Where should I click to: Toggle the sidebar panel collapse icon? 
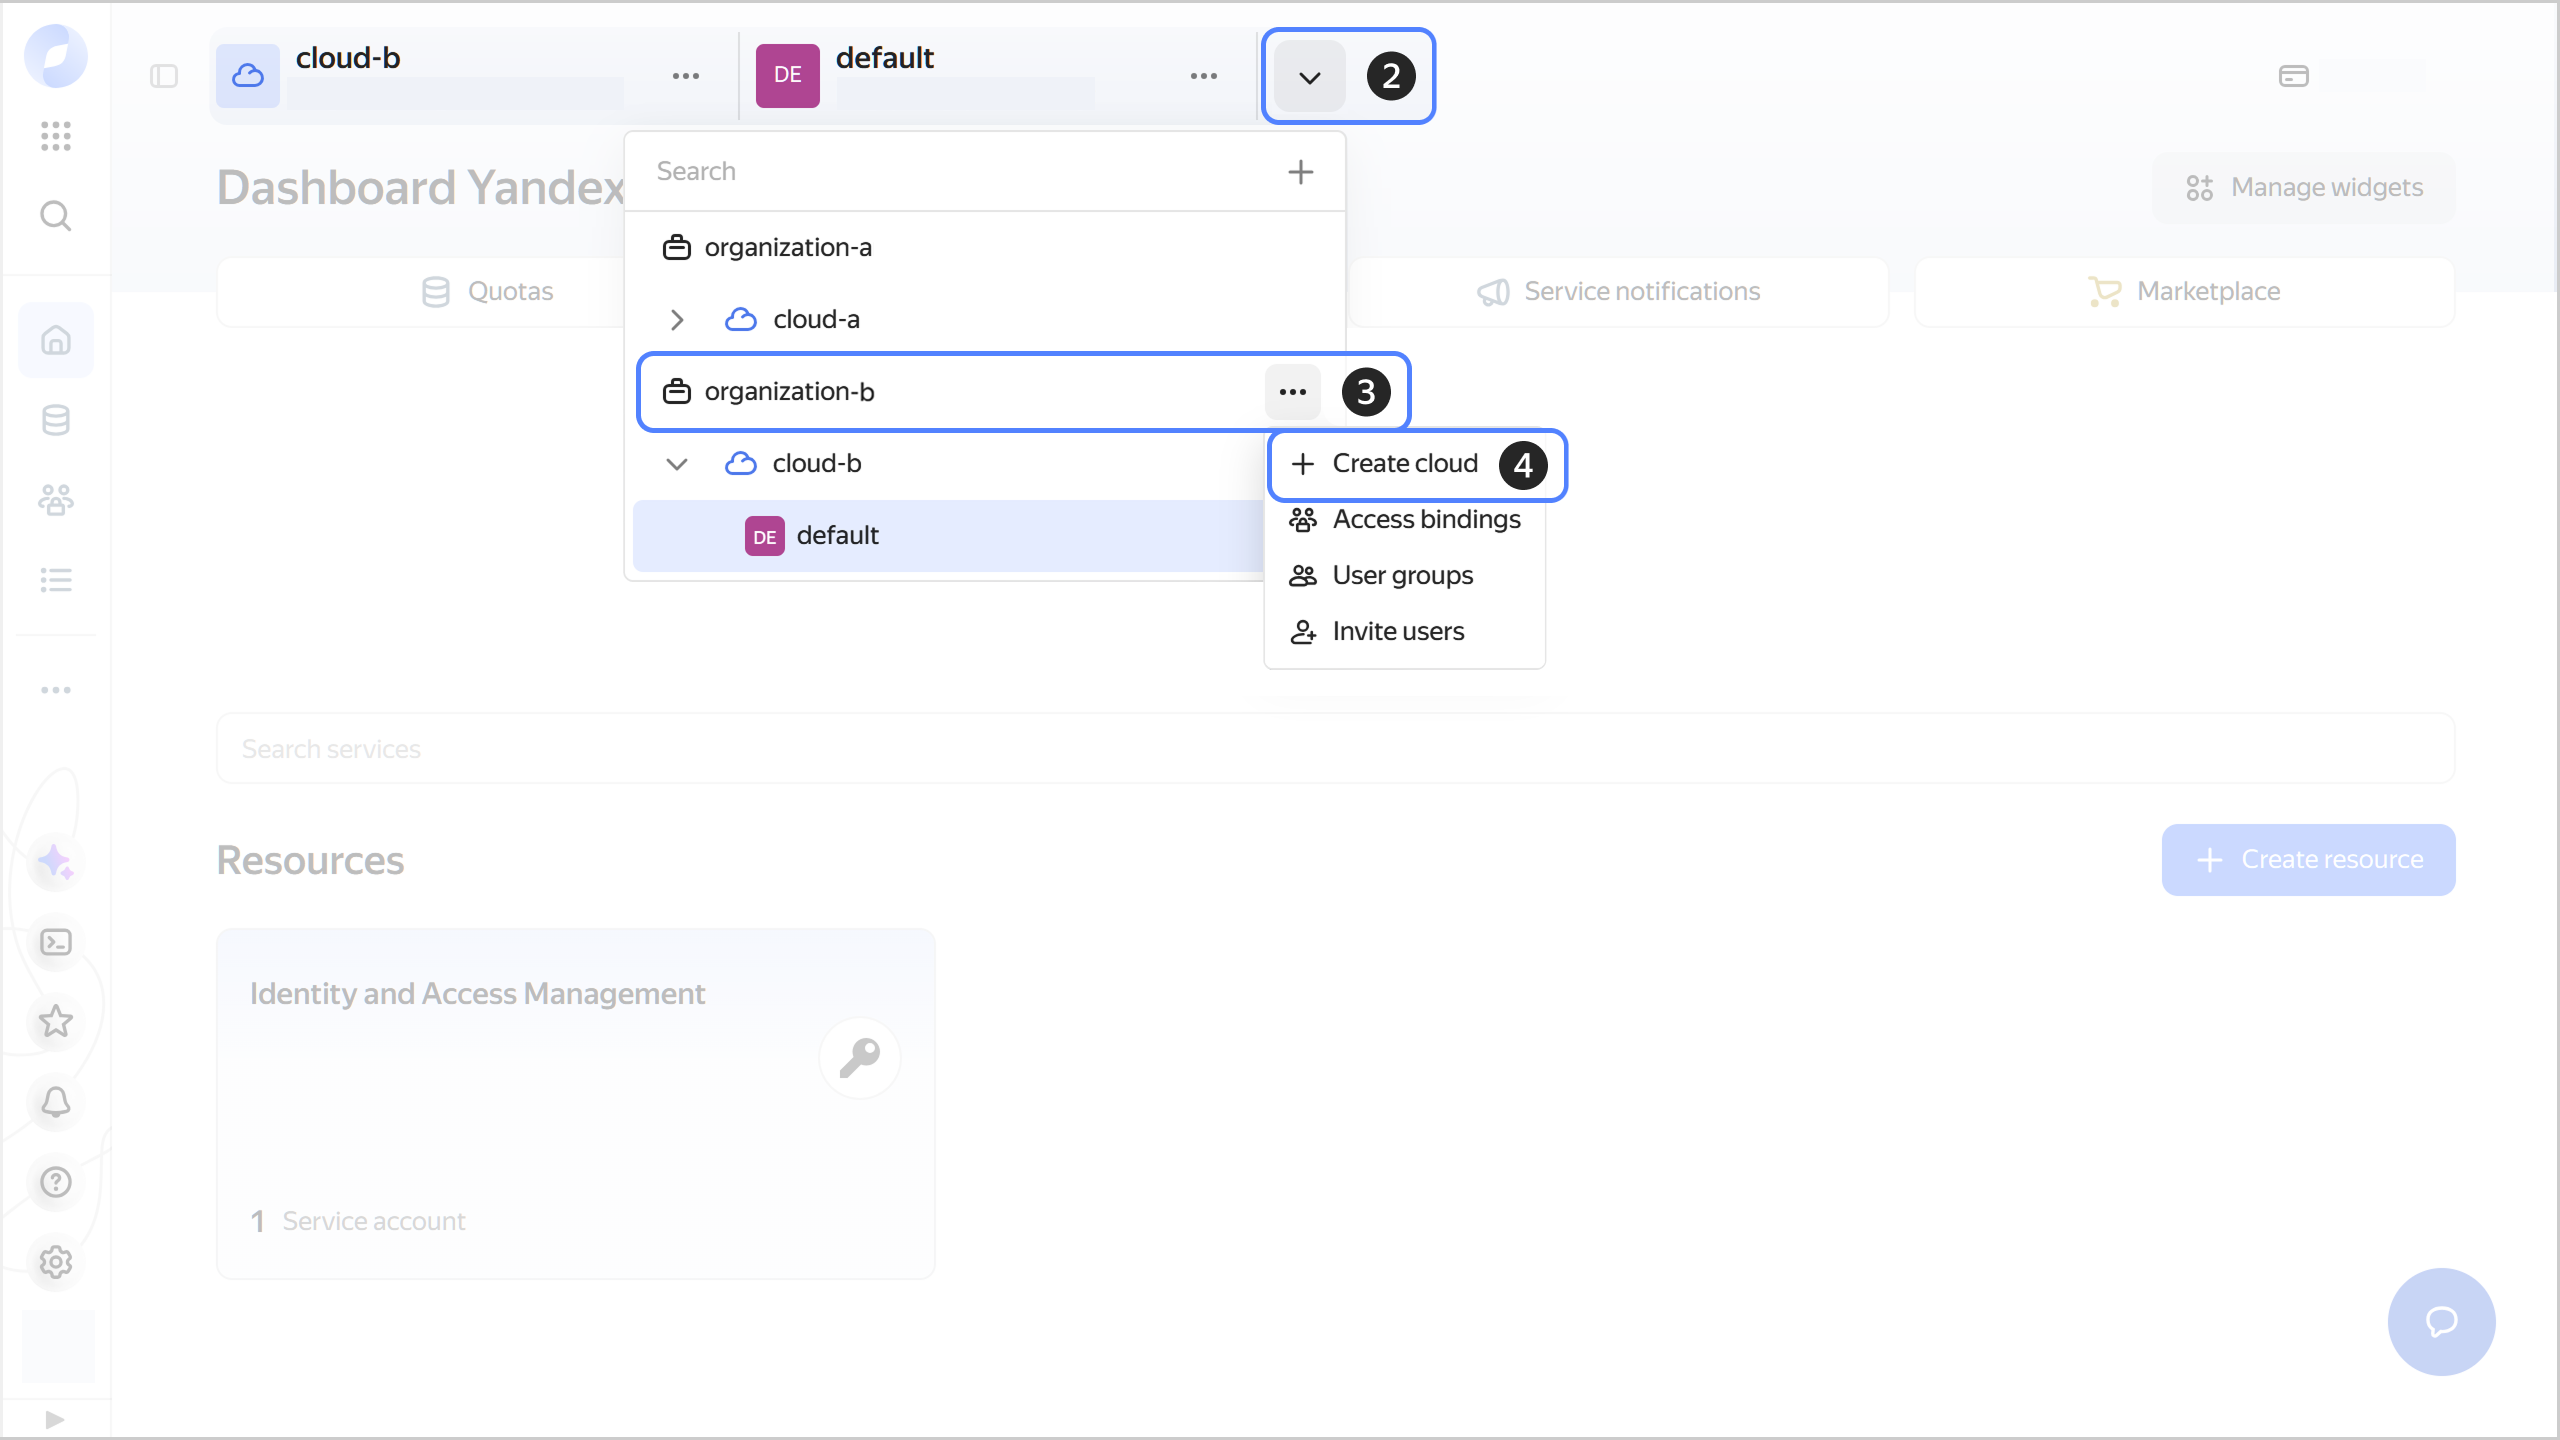coord(164,76)
